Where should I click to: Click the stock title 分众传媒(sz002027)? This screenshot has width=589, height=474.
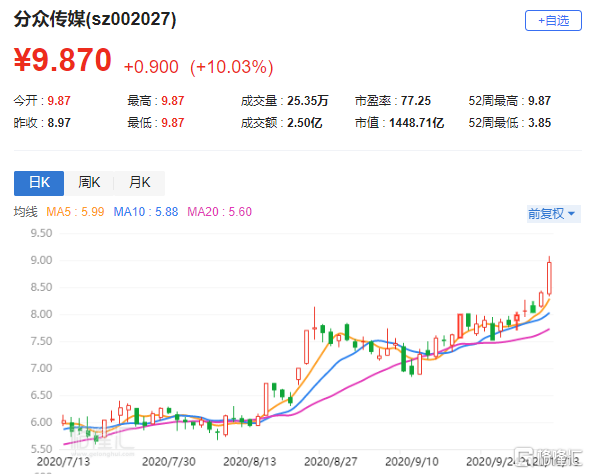point(95,19)
